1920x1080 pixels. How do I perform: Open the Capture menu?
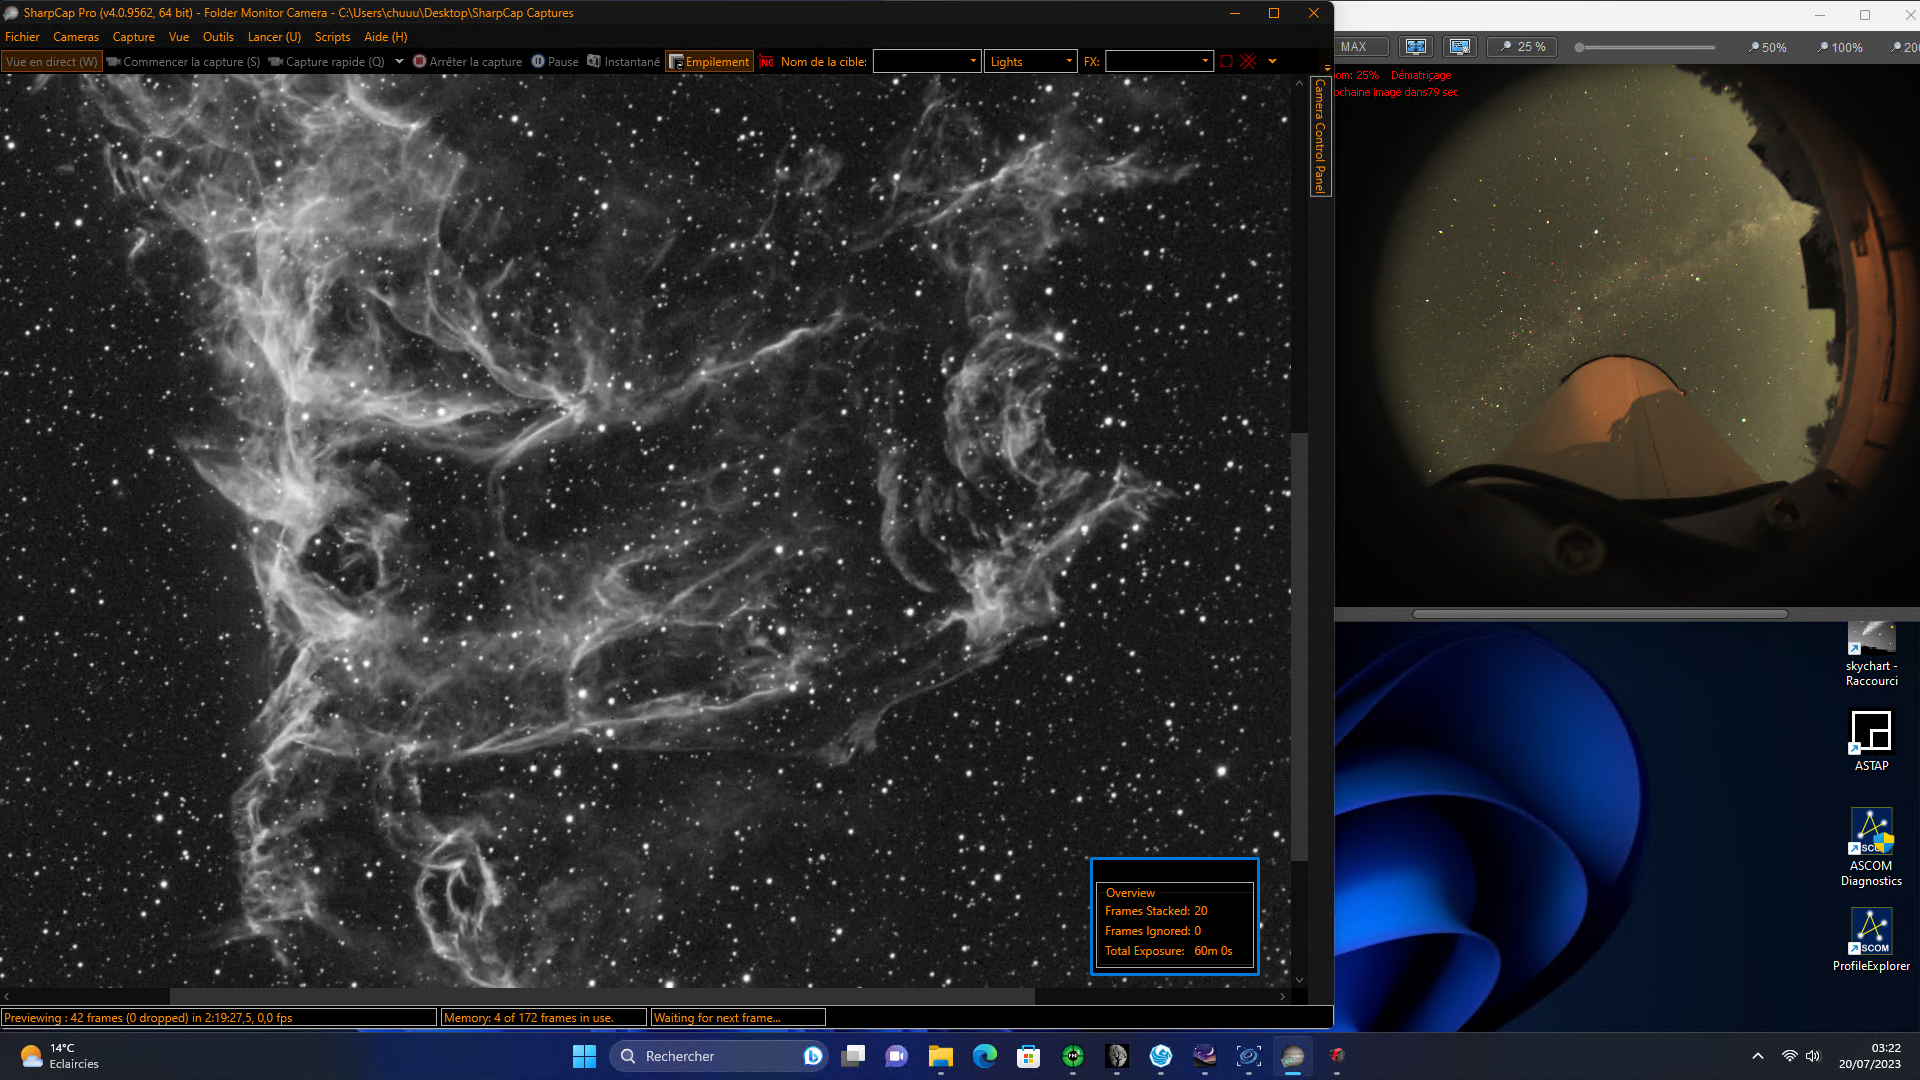tap(133, 37)
